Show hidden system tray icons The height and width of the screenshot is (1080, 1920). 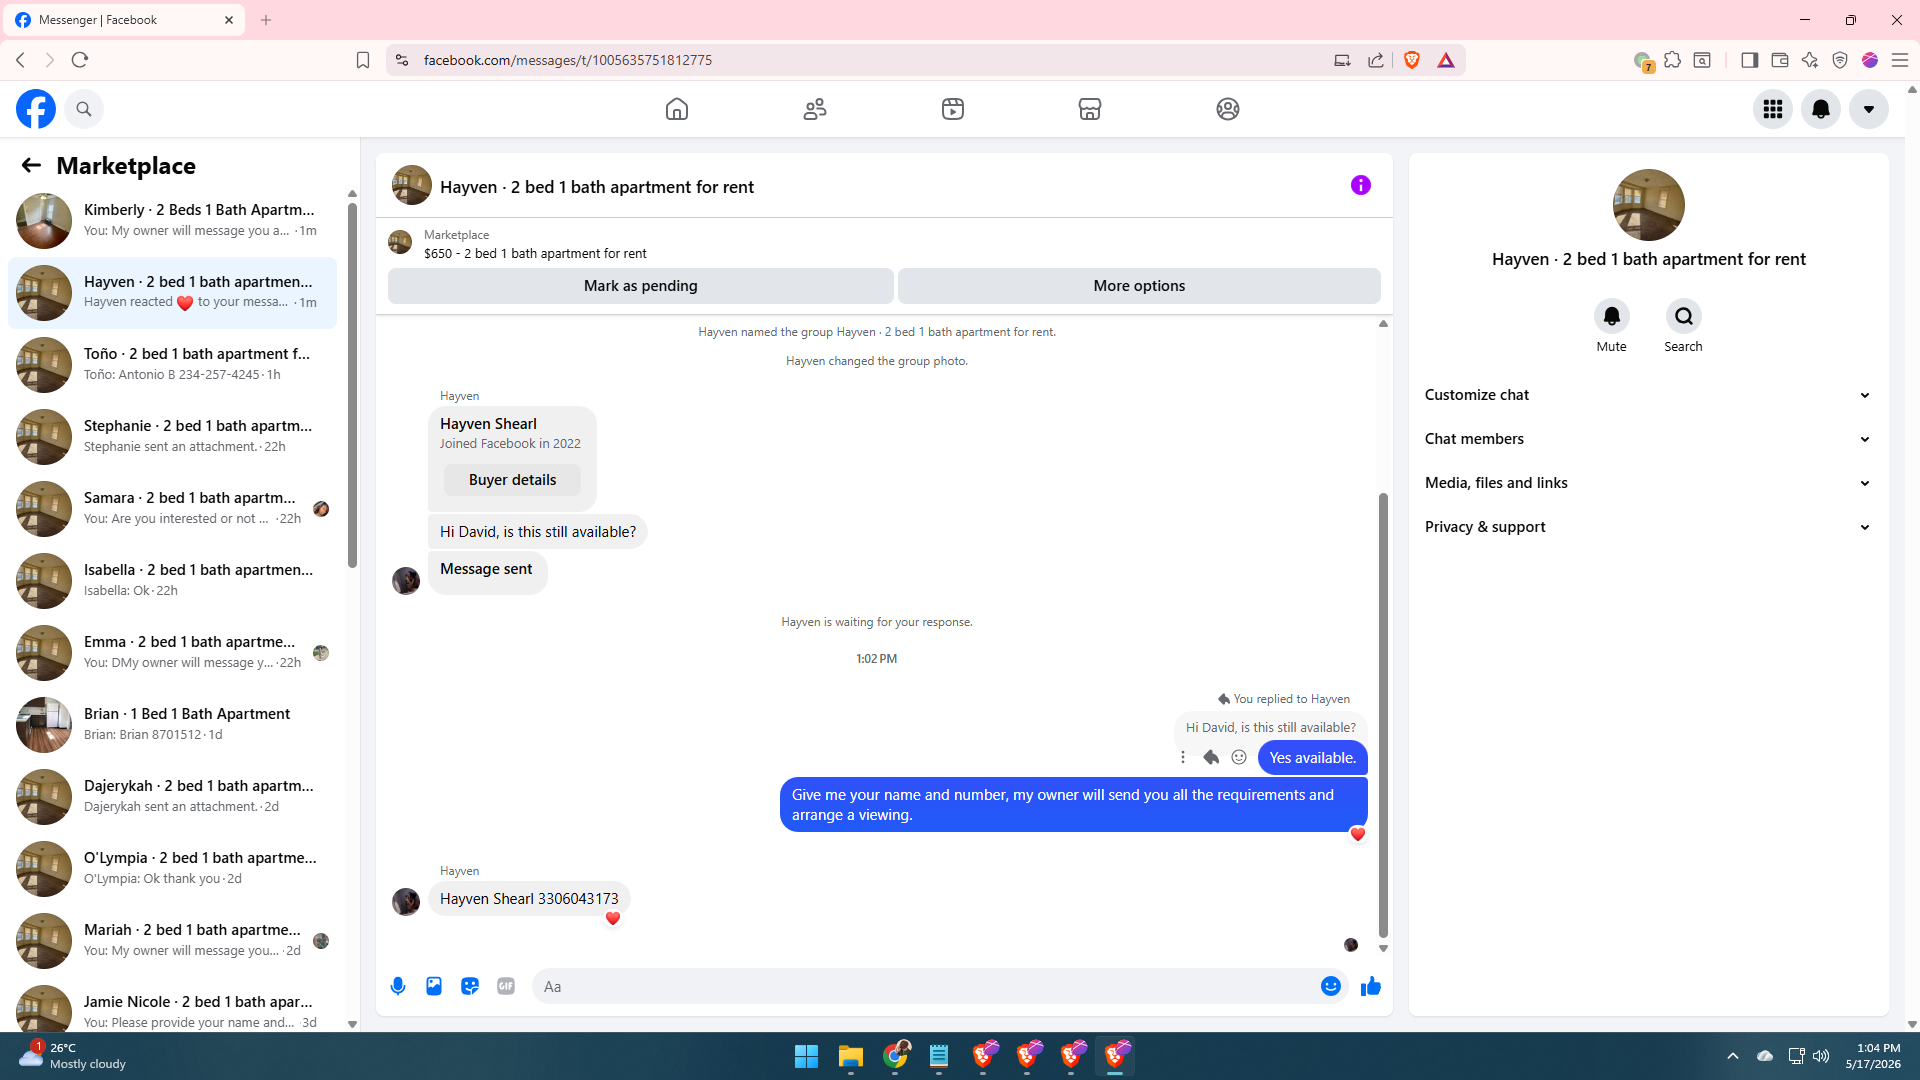(1733, 1056)
